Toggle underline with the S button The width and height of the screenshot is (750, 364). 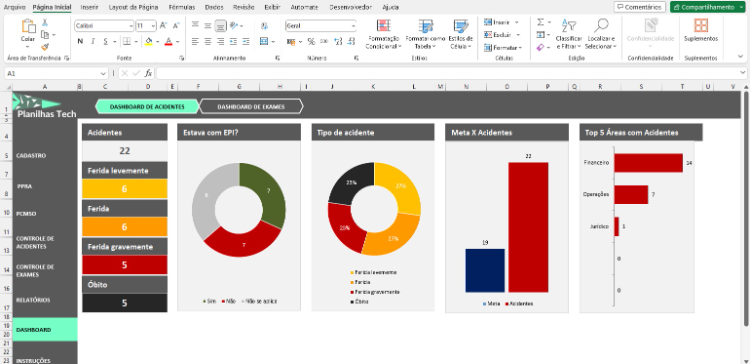(105, 42)
